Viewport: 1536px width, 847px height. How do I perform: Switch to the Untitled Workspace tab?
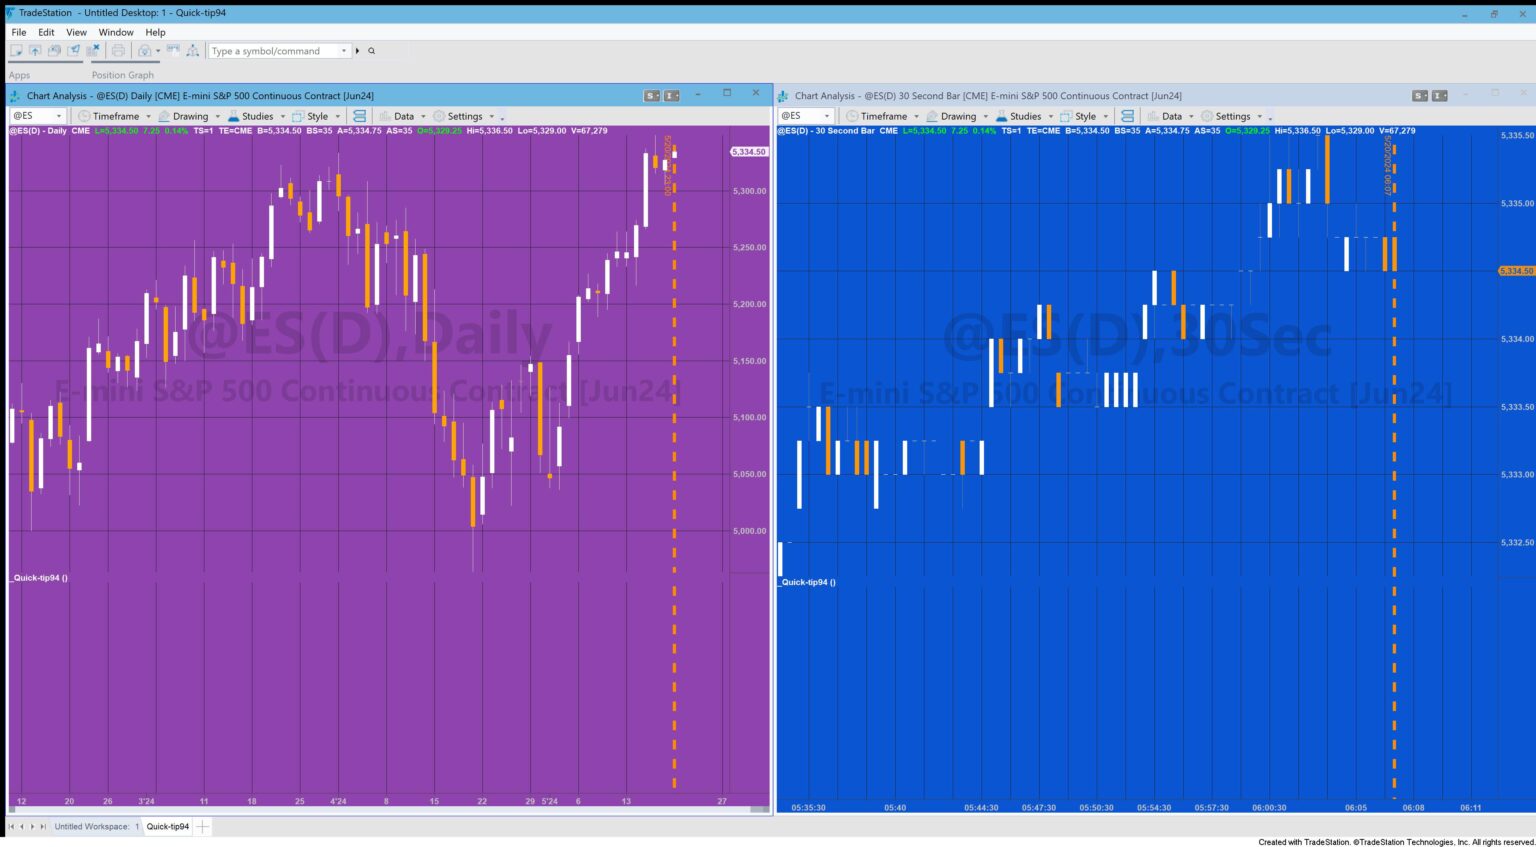coord(93,826)
